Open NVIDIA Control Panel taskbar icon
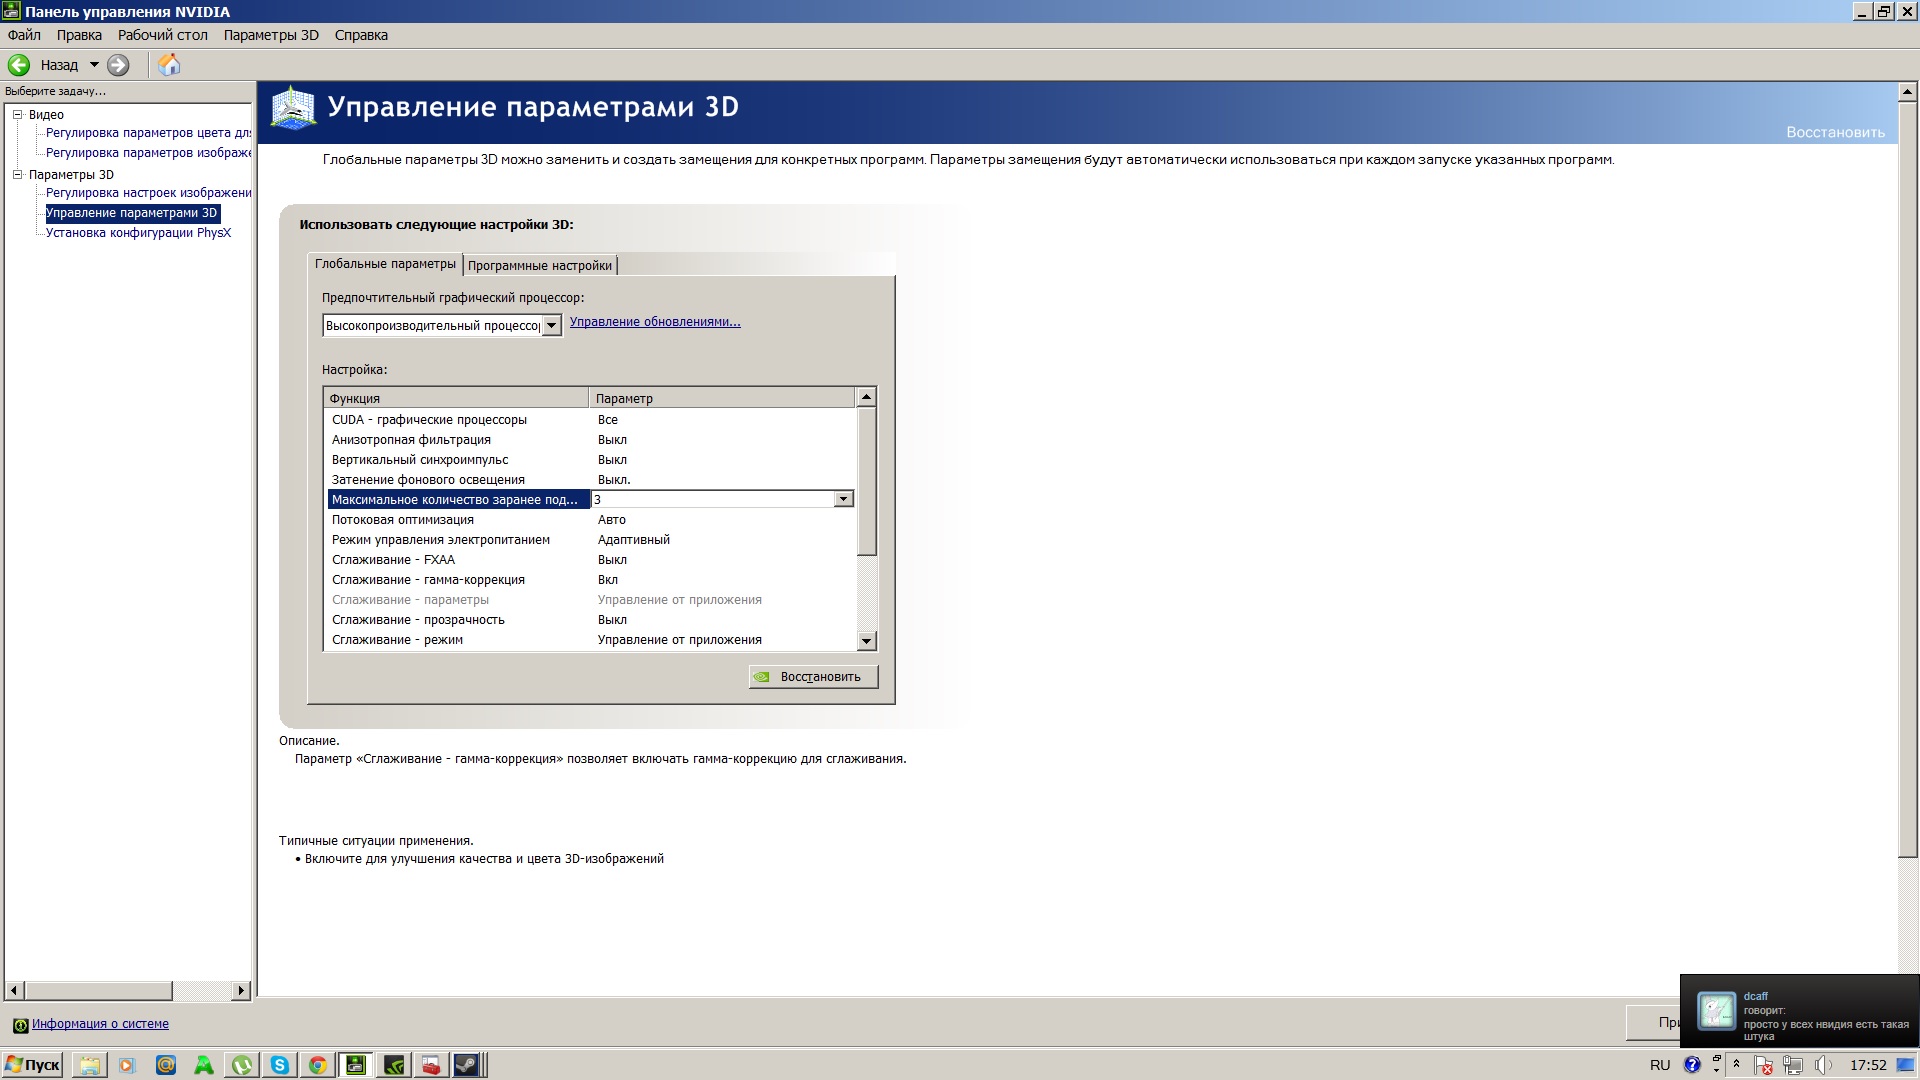Image resolution: width=1920 pixels, height=1080 pixels. 395,1065
